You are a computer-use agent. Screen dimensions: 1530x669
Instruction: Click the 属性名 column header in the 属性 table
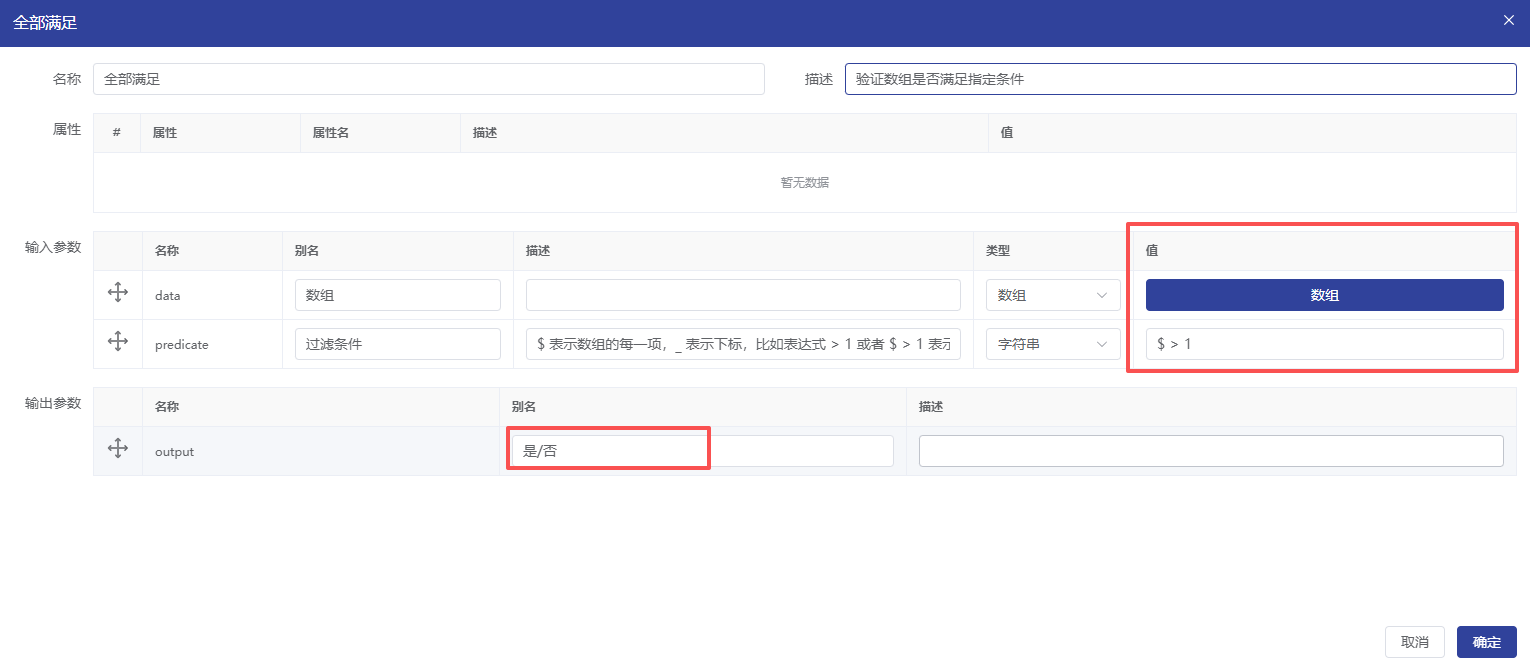point(331,133)
